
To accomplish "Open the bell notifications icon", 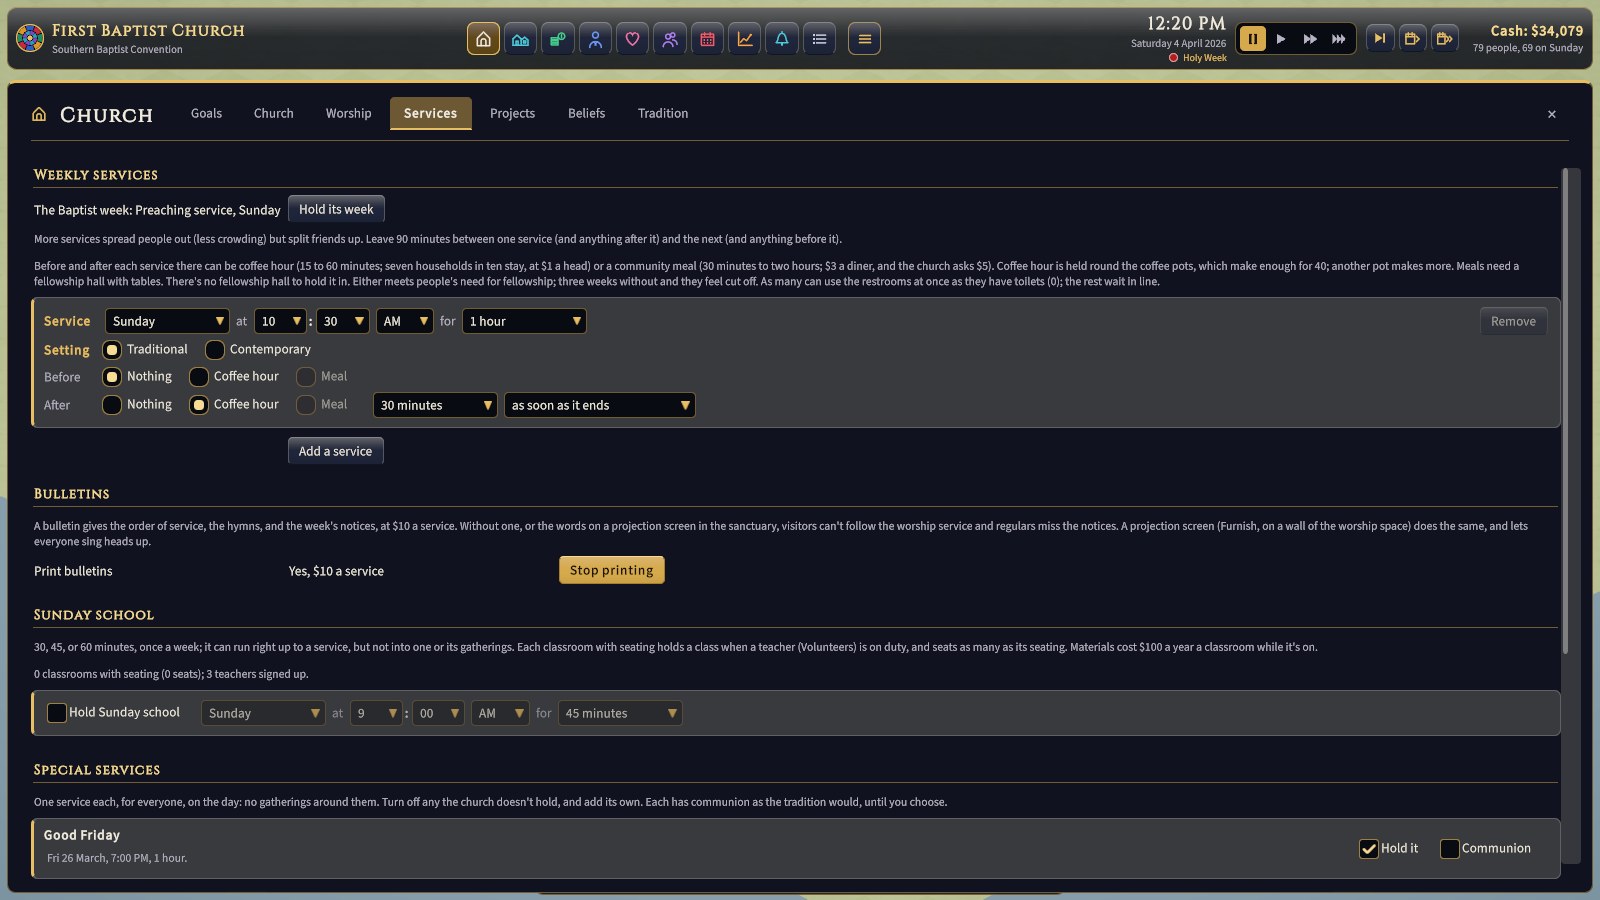I will point(782,39).
